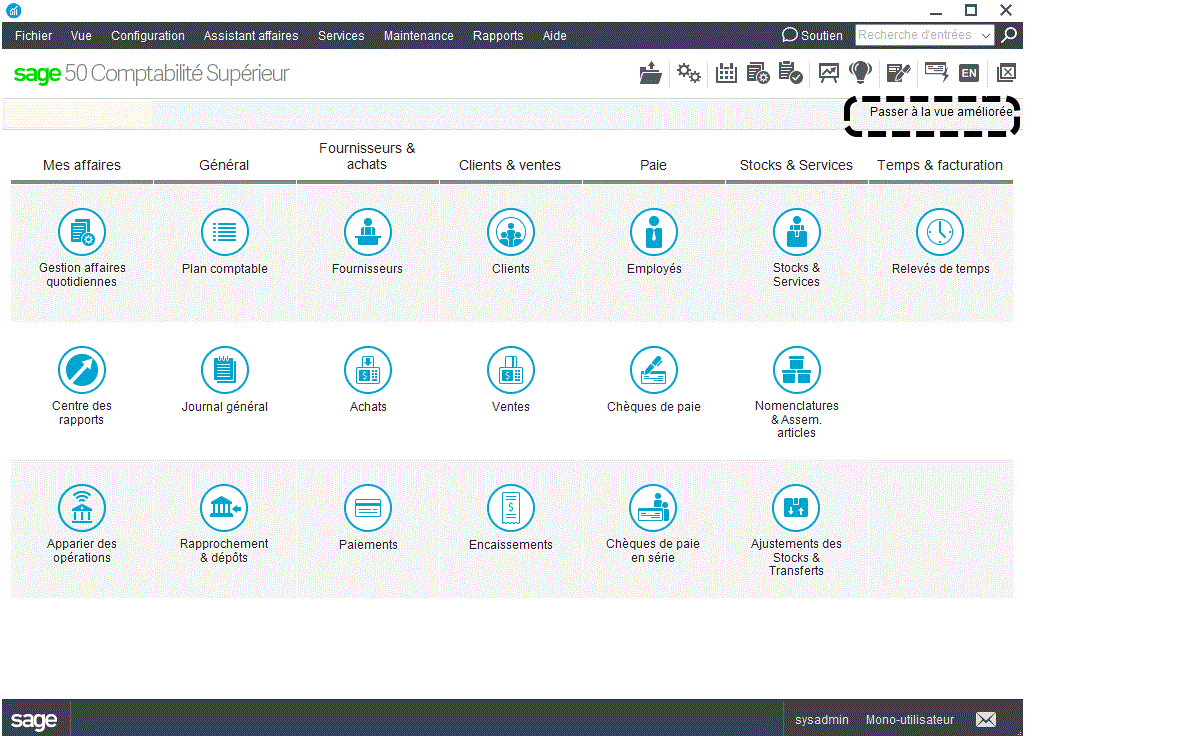Screen dimensions: 1184x736
Task: Click the cheque with lightning bolt icon
Action: click(936, 72)
